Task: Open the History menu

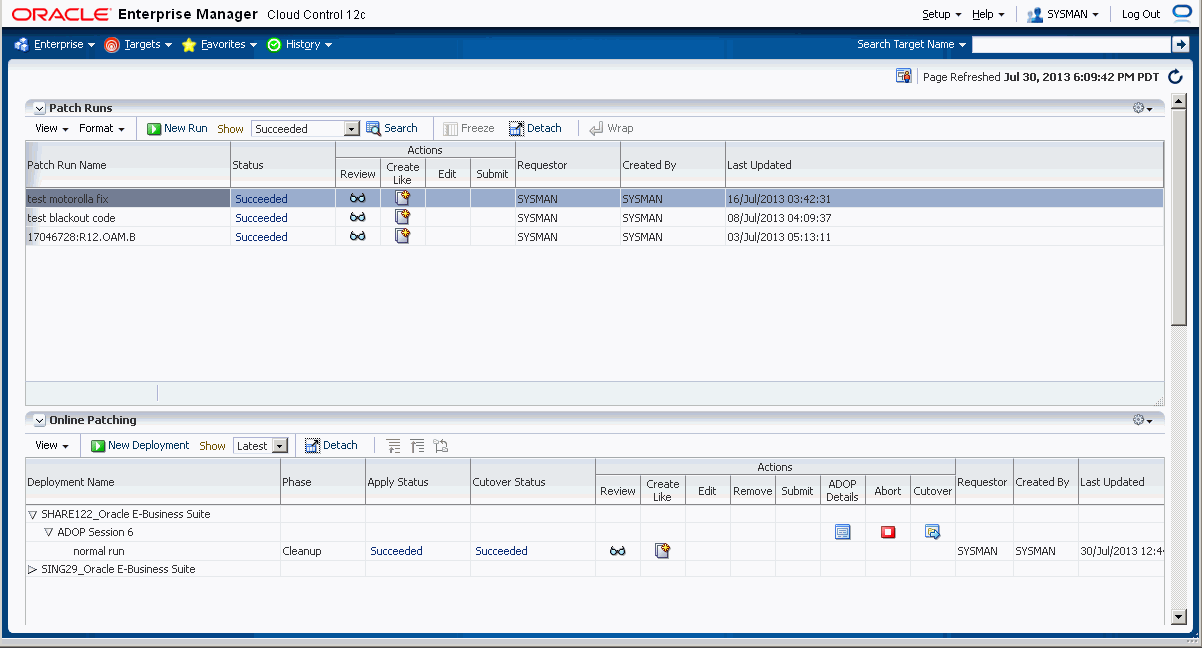Action: click(300, 44)
